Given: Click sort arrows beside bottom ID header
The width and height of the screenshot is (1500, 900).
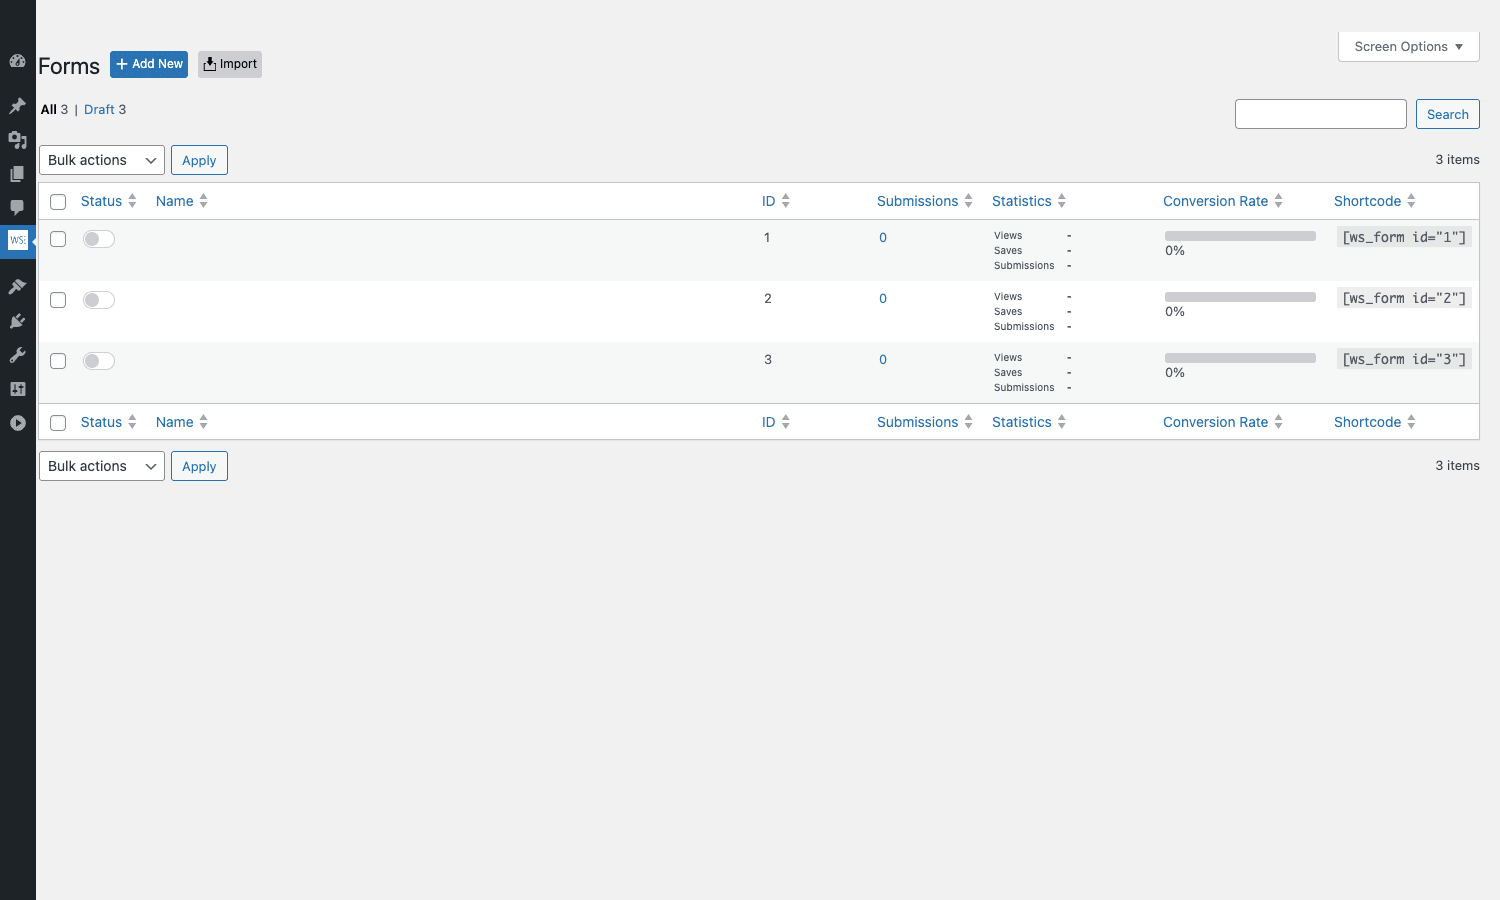Looking at the screenshot, I should click(x=786, y=422).
